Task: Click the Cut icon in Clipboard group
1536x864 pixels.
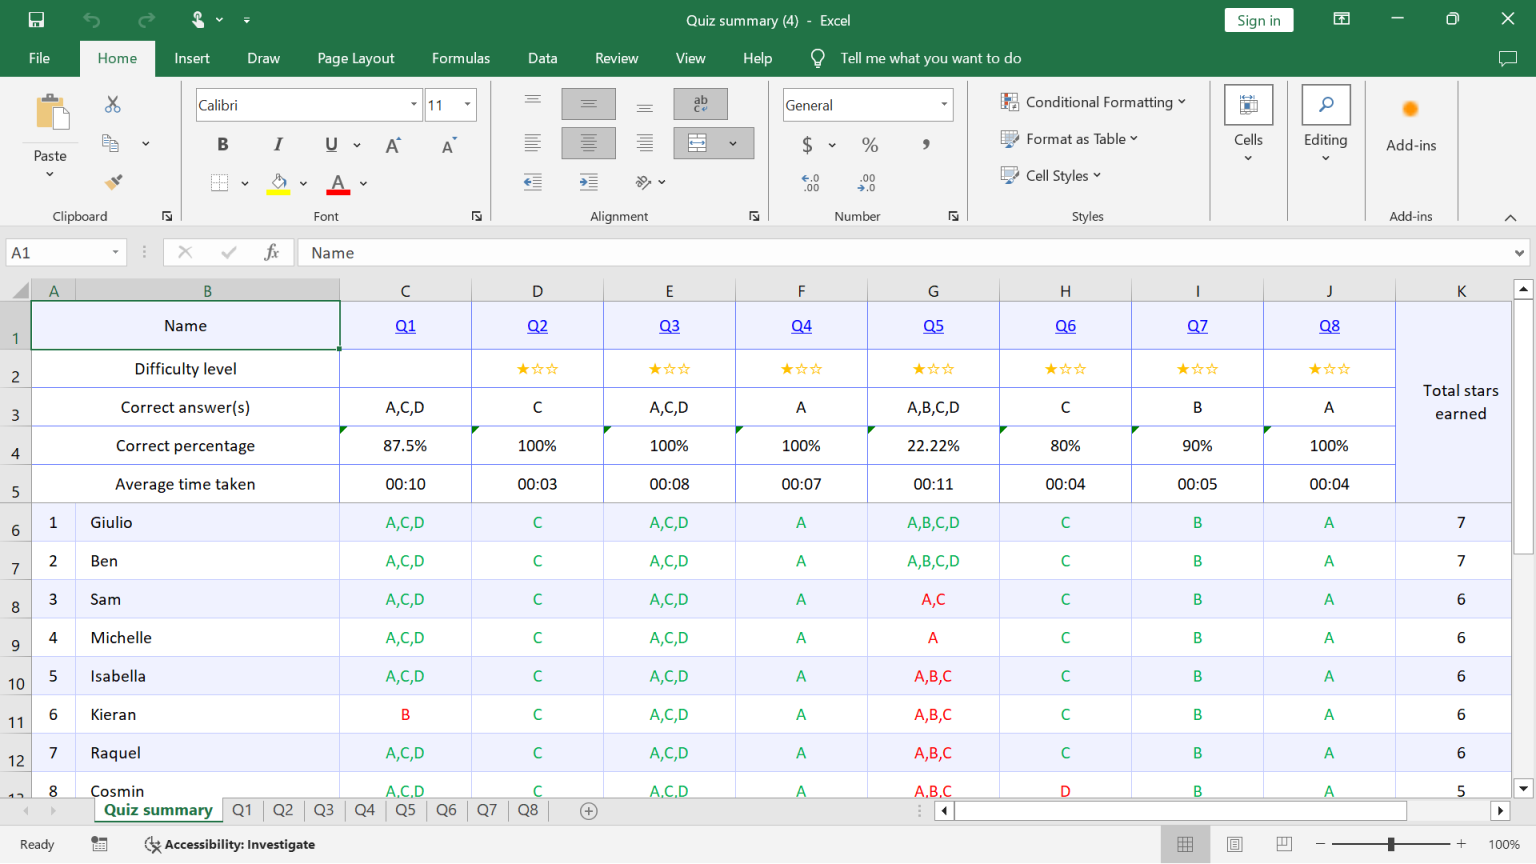Action: click(112, 104)
